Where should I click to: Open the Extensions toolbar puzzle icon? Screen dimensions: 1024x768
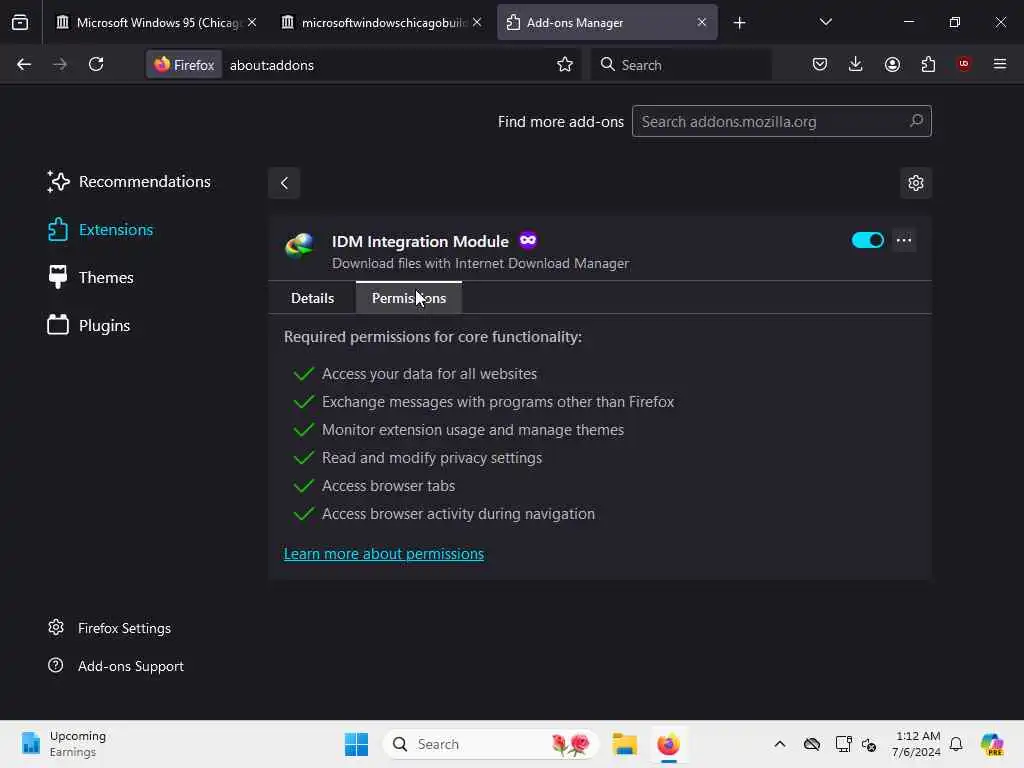pos(928,64)
